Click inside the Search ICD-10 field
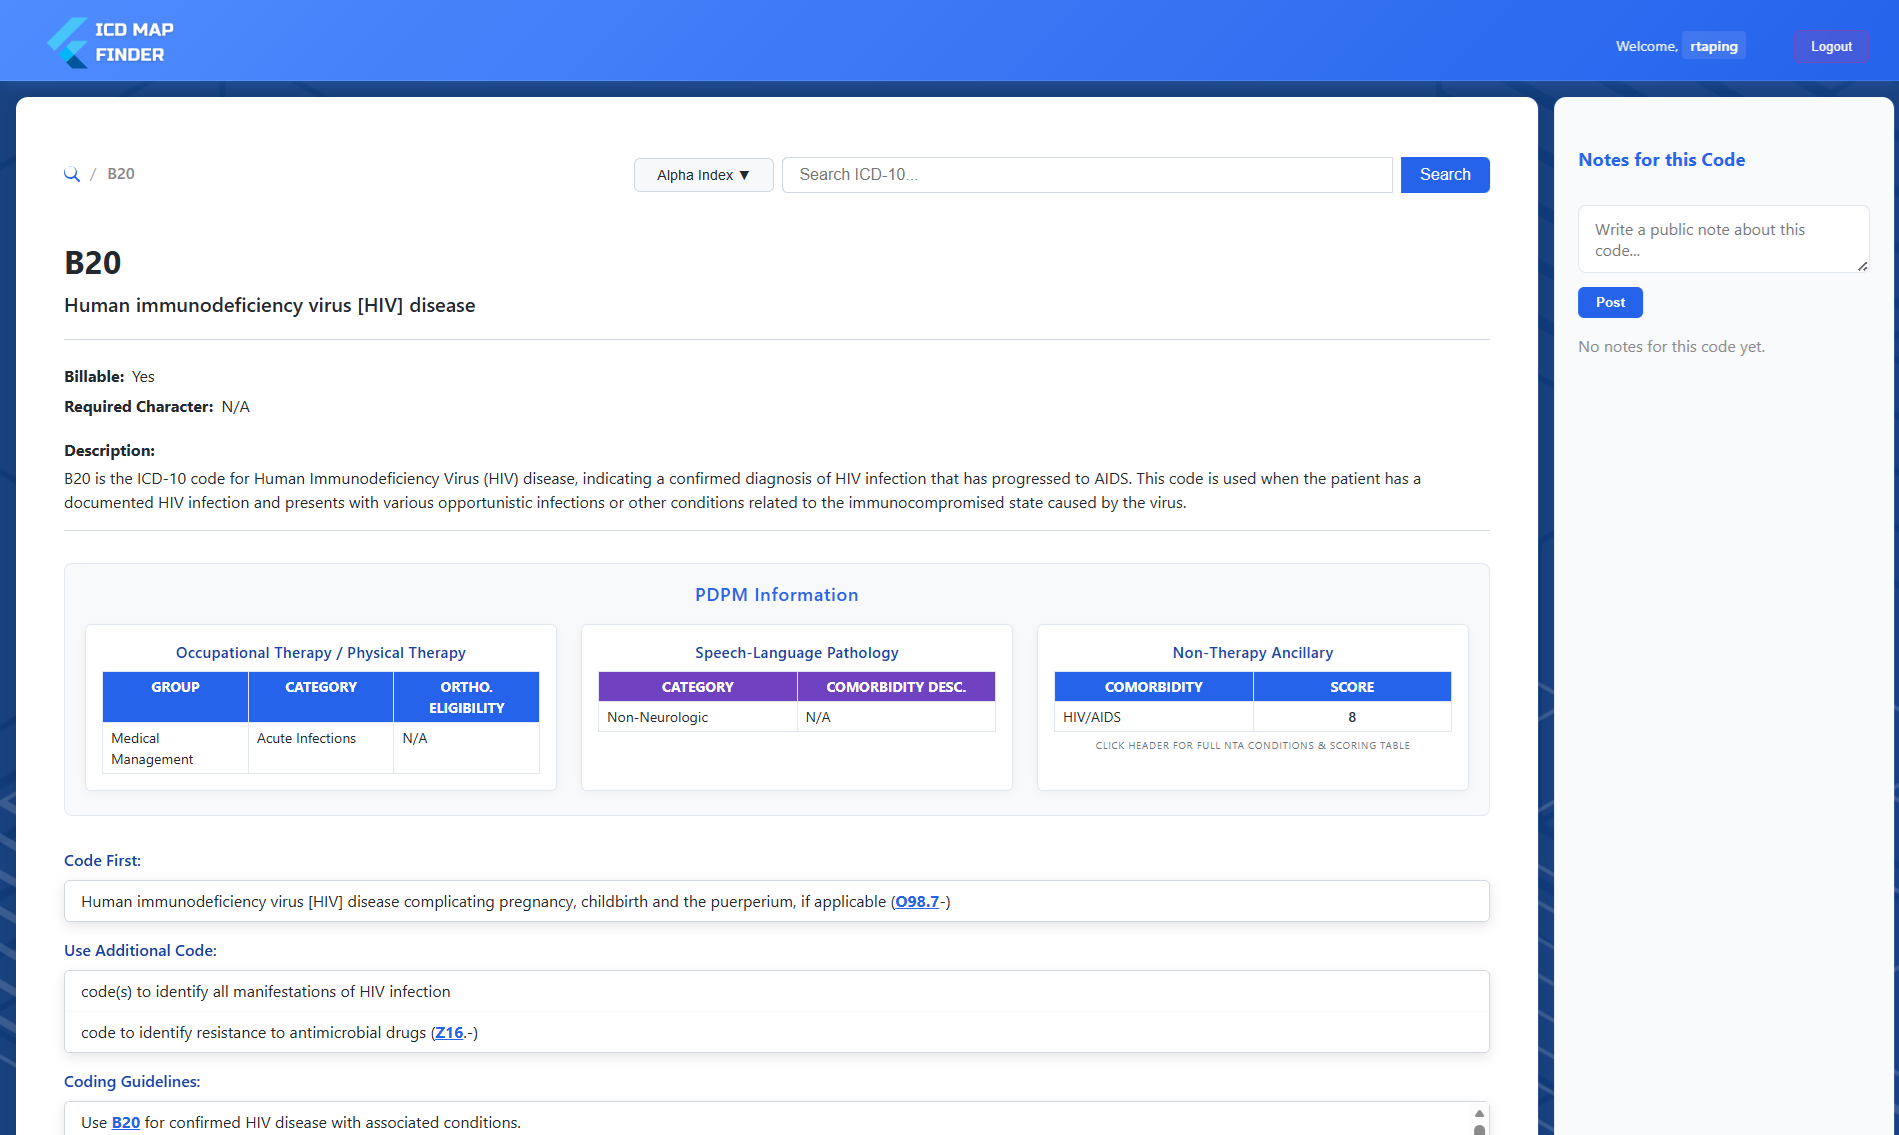1899x1135 pixels. tap(1087, 174)
